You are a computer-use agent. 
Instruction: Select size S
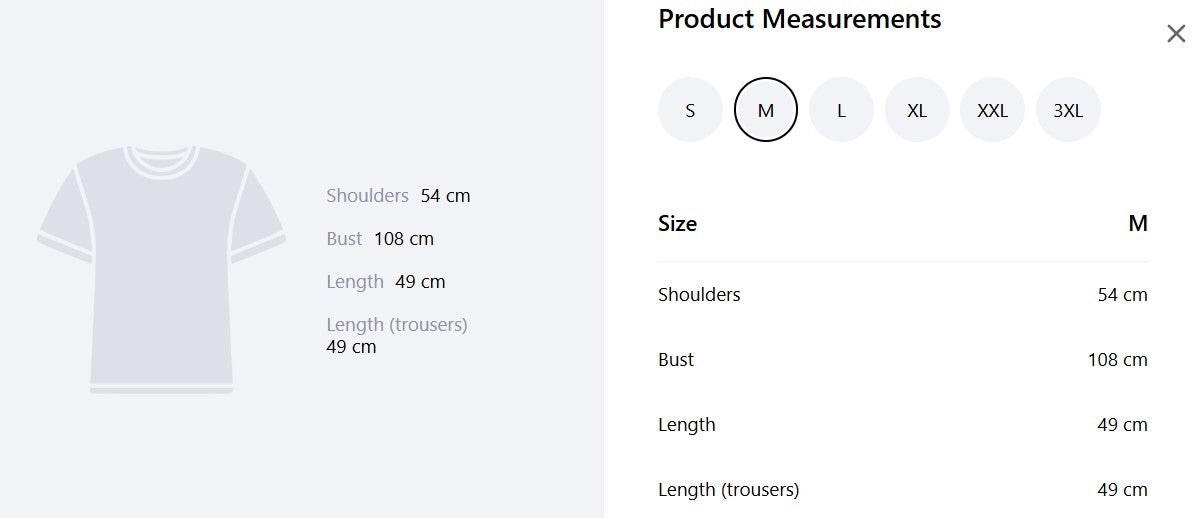point(690,110)
